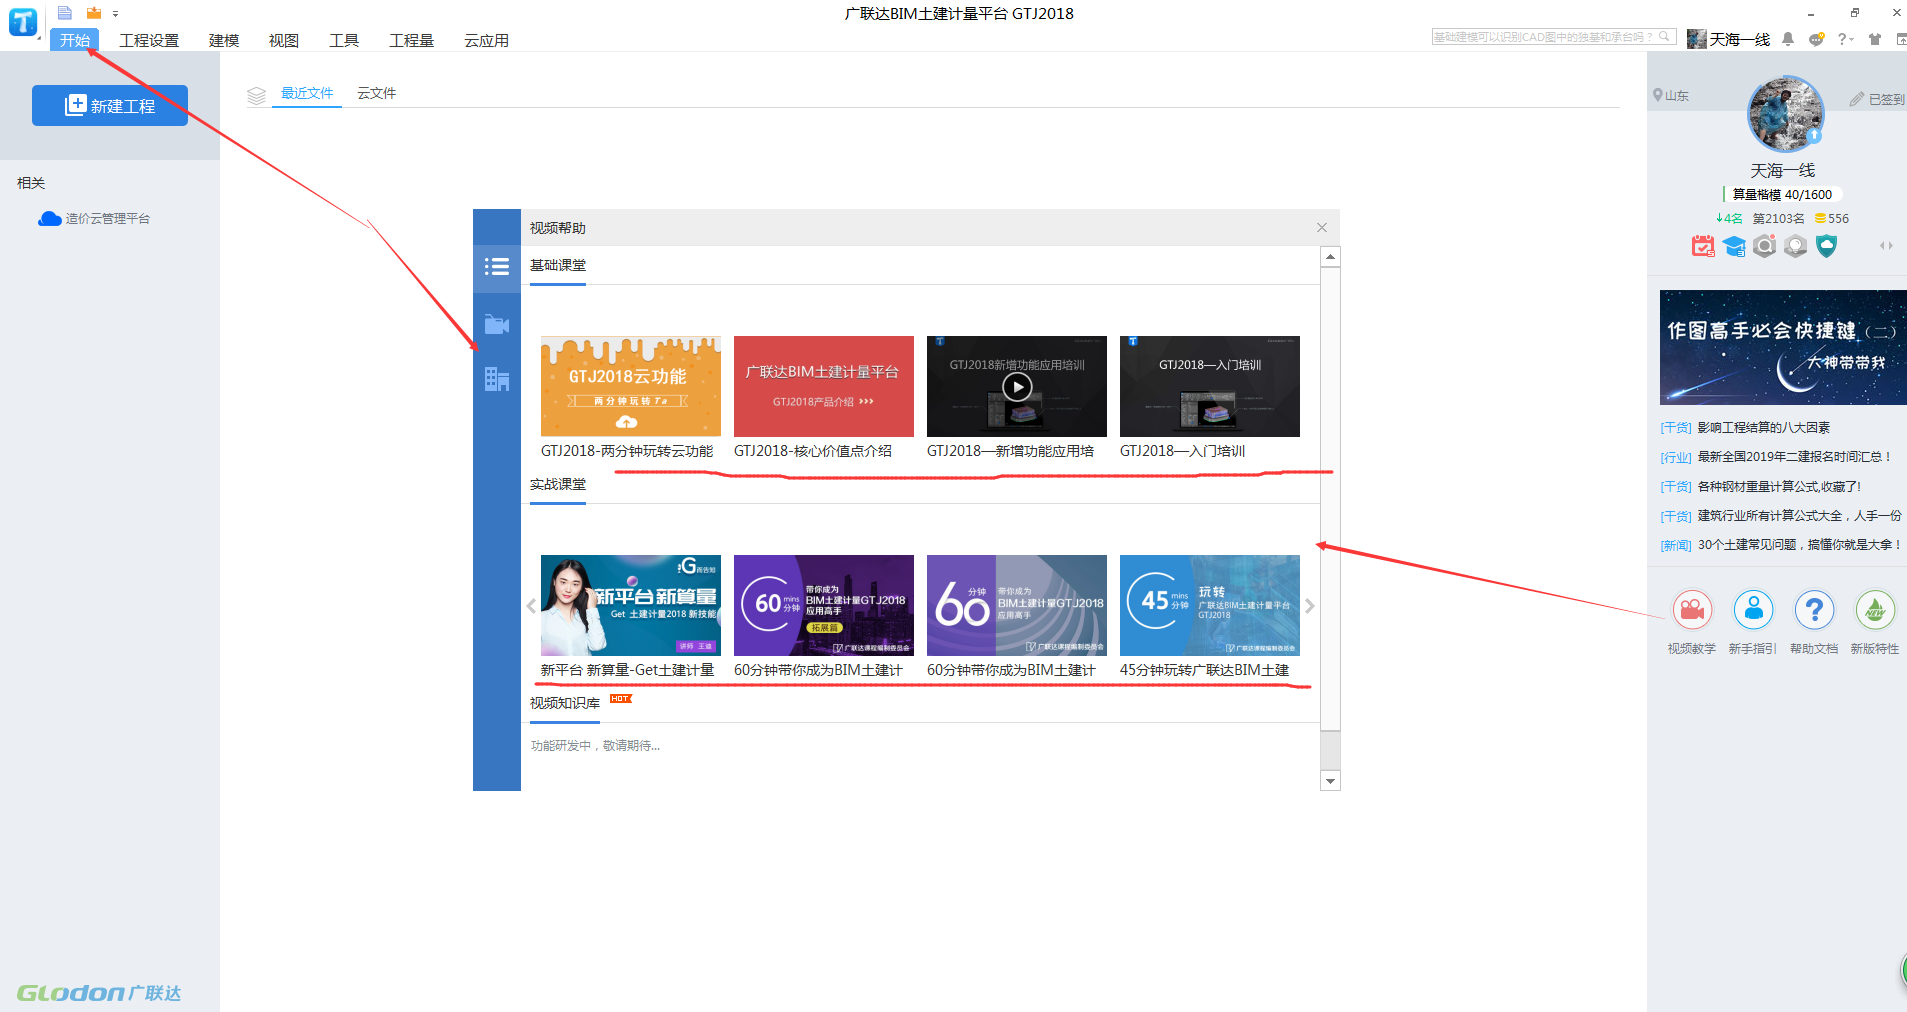
Task: Click the blue graduation cap badge
Action: pos(1734,246)
